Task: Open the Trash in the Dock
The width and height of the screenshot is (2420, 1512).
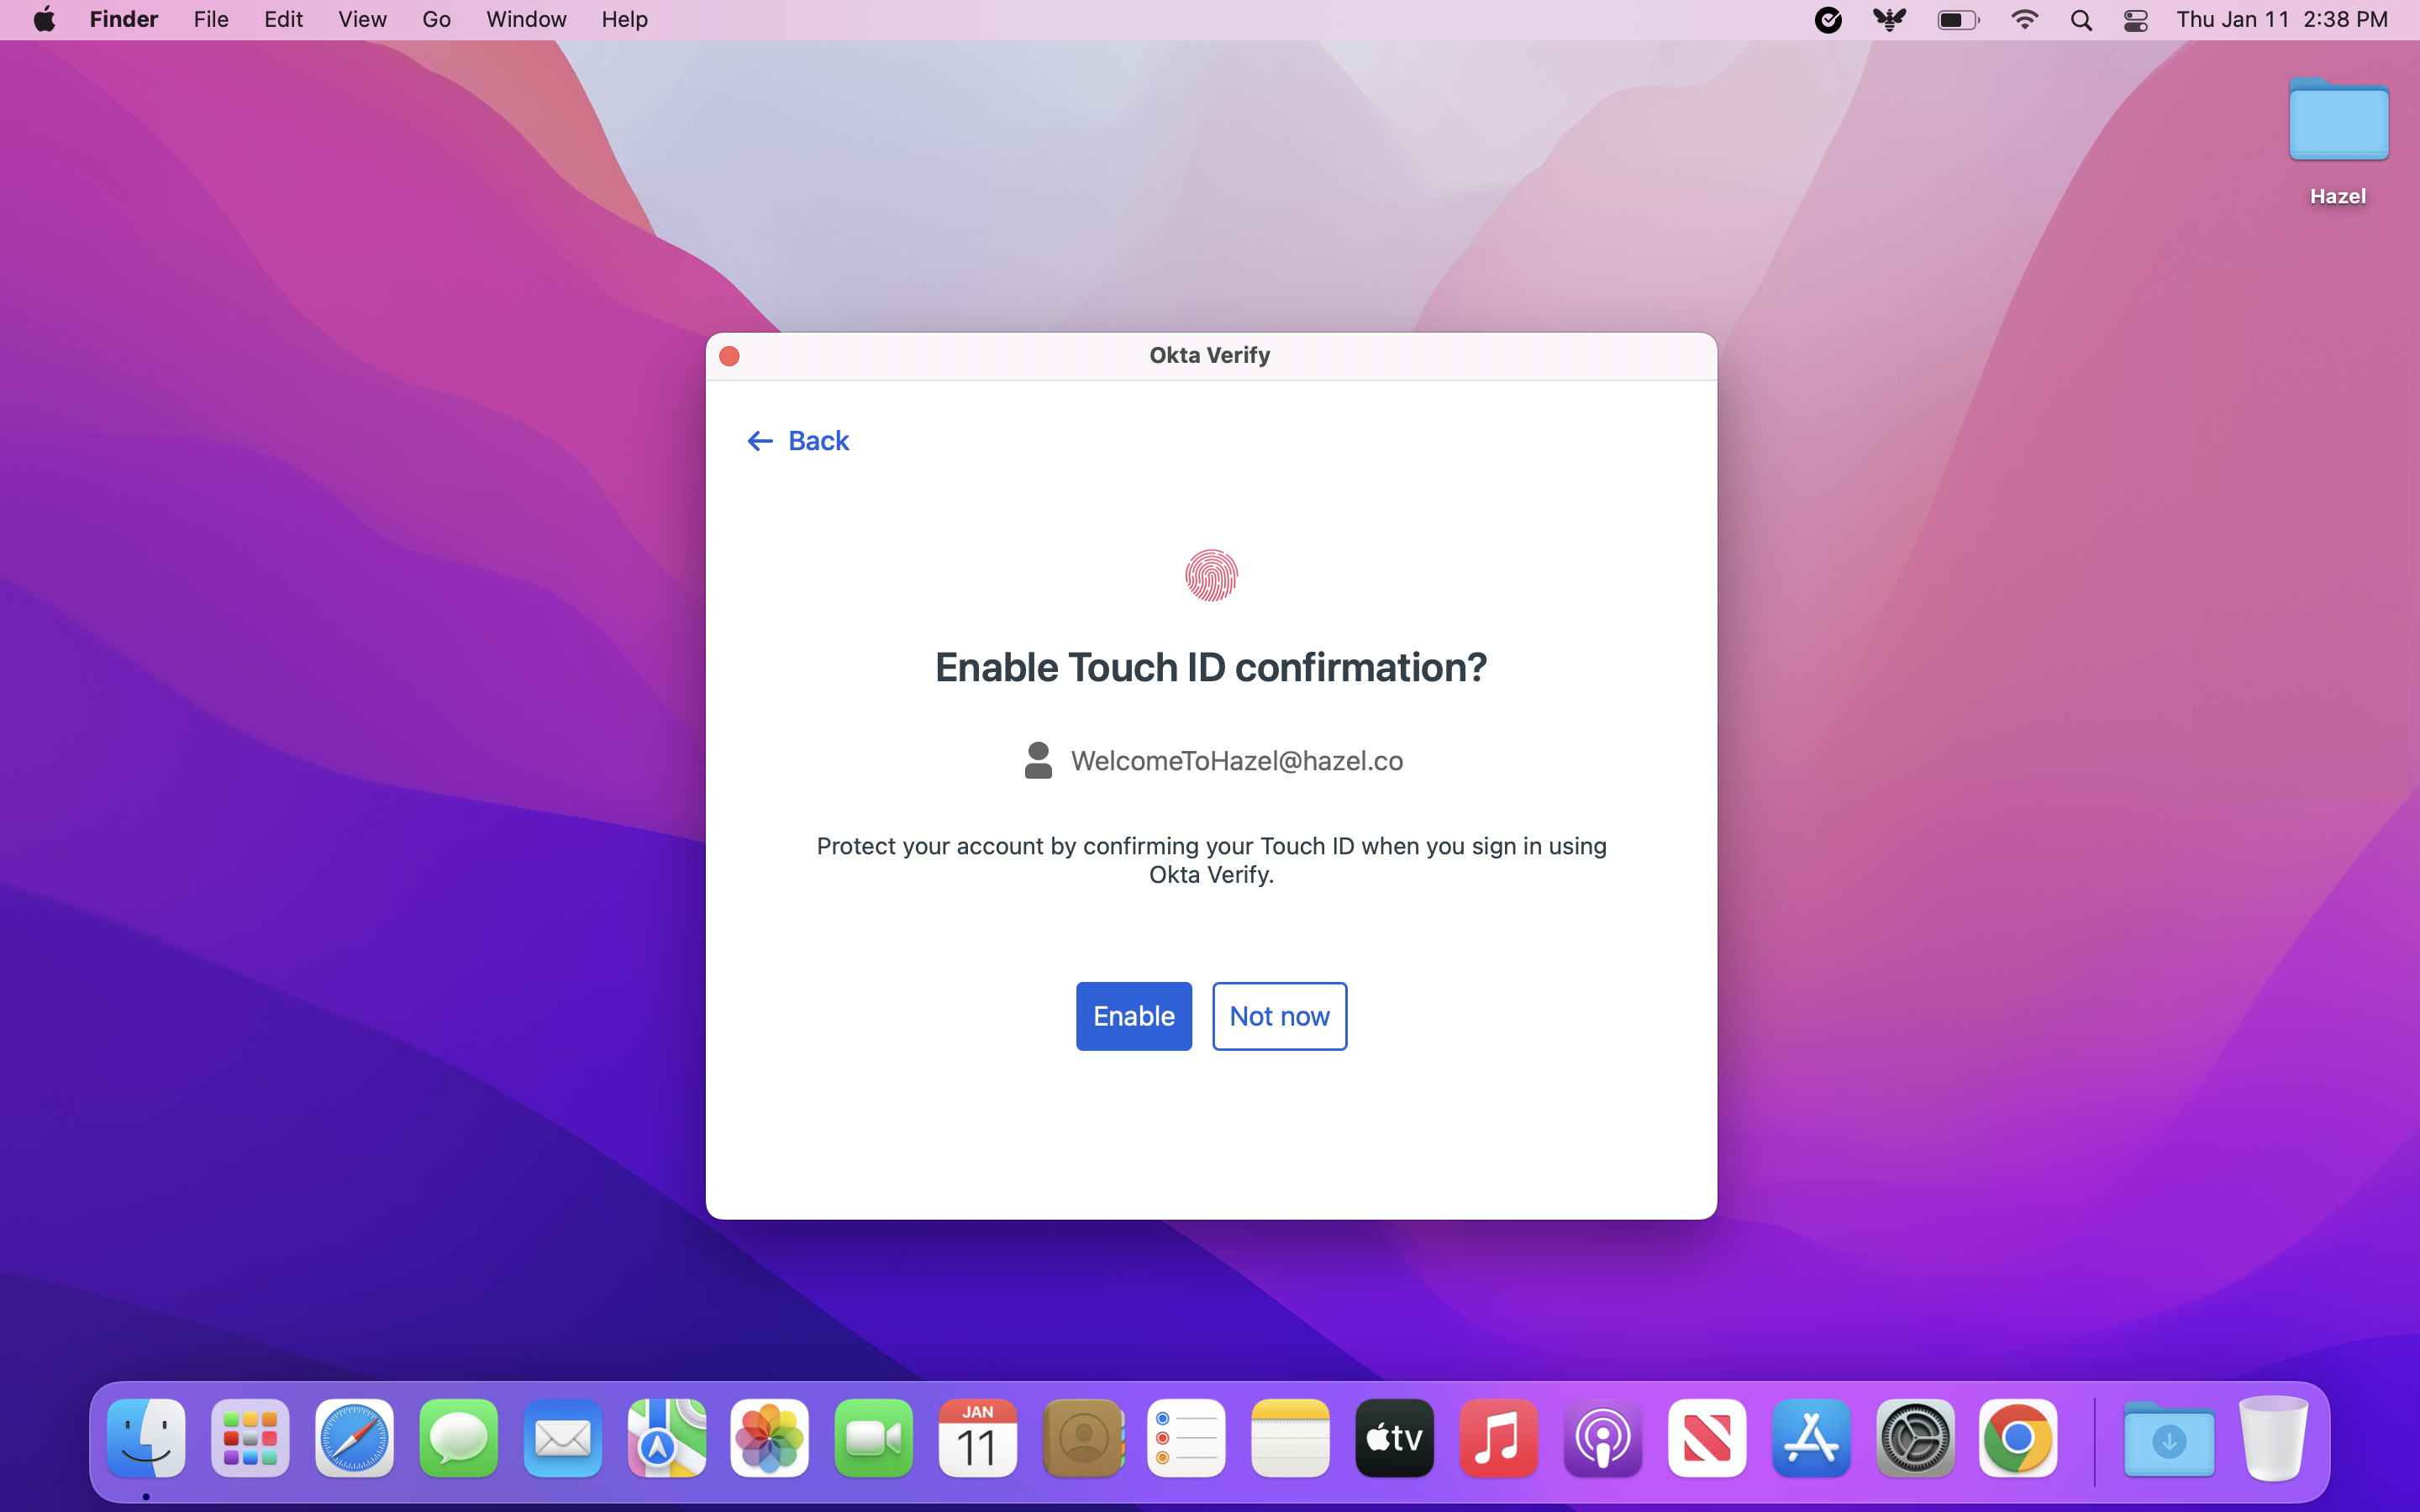Action: (x=2274, y=1438)
